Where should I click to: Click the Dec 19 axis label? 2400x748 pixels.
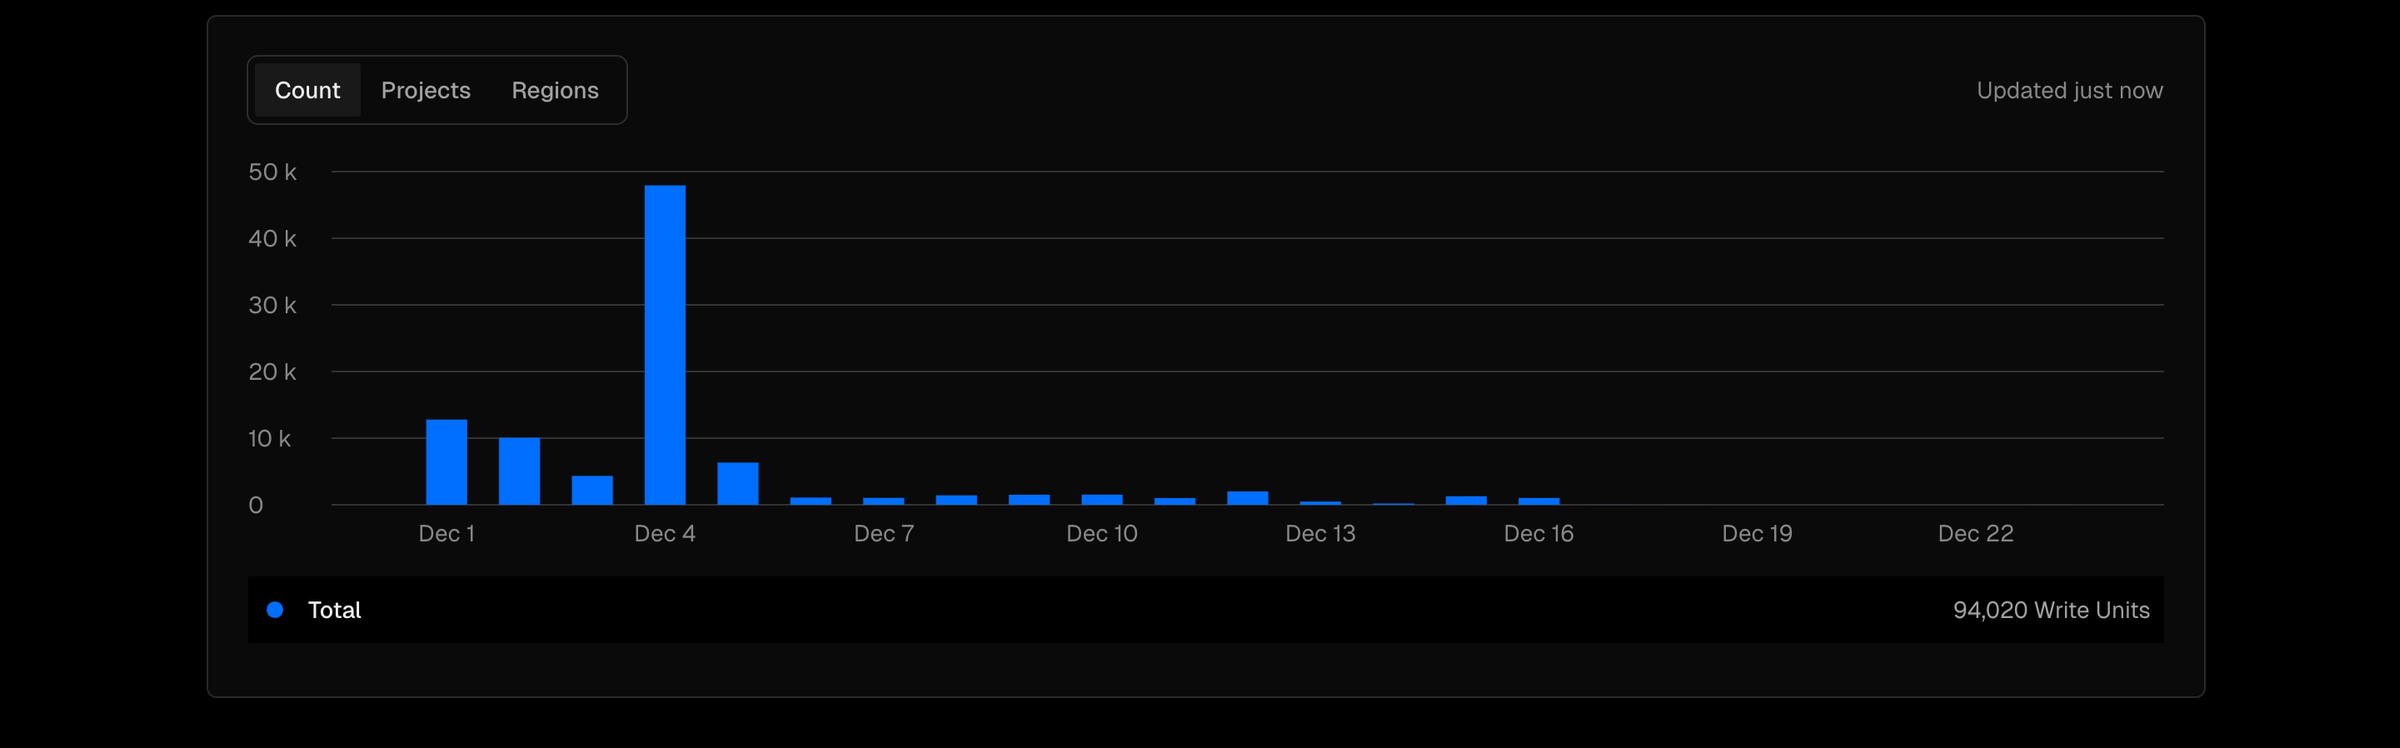pyautogui.click(x=1757, y=533)
